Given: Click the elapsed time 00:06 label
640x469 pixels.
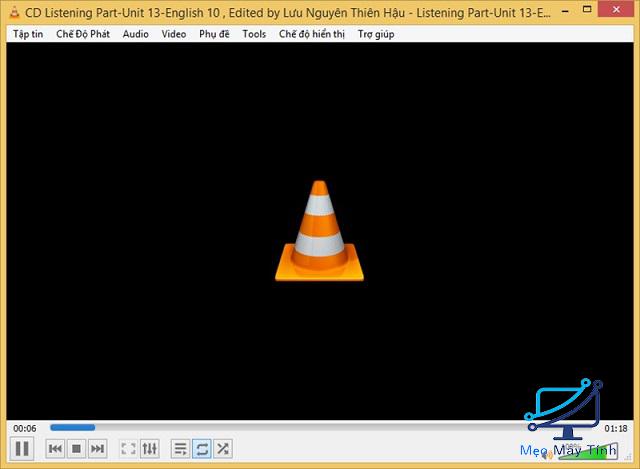Looking at the screenshot, I should coord(23,428).
